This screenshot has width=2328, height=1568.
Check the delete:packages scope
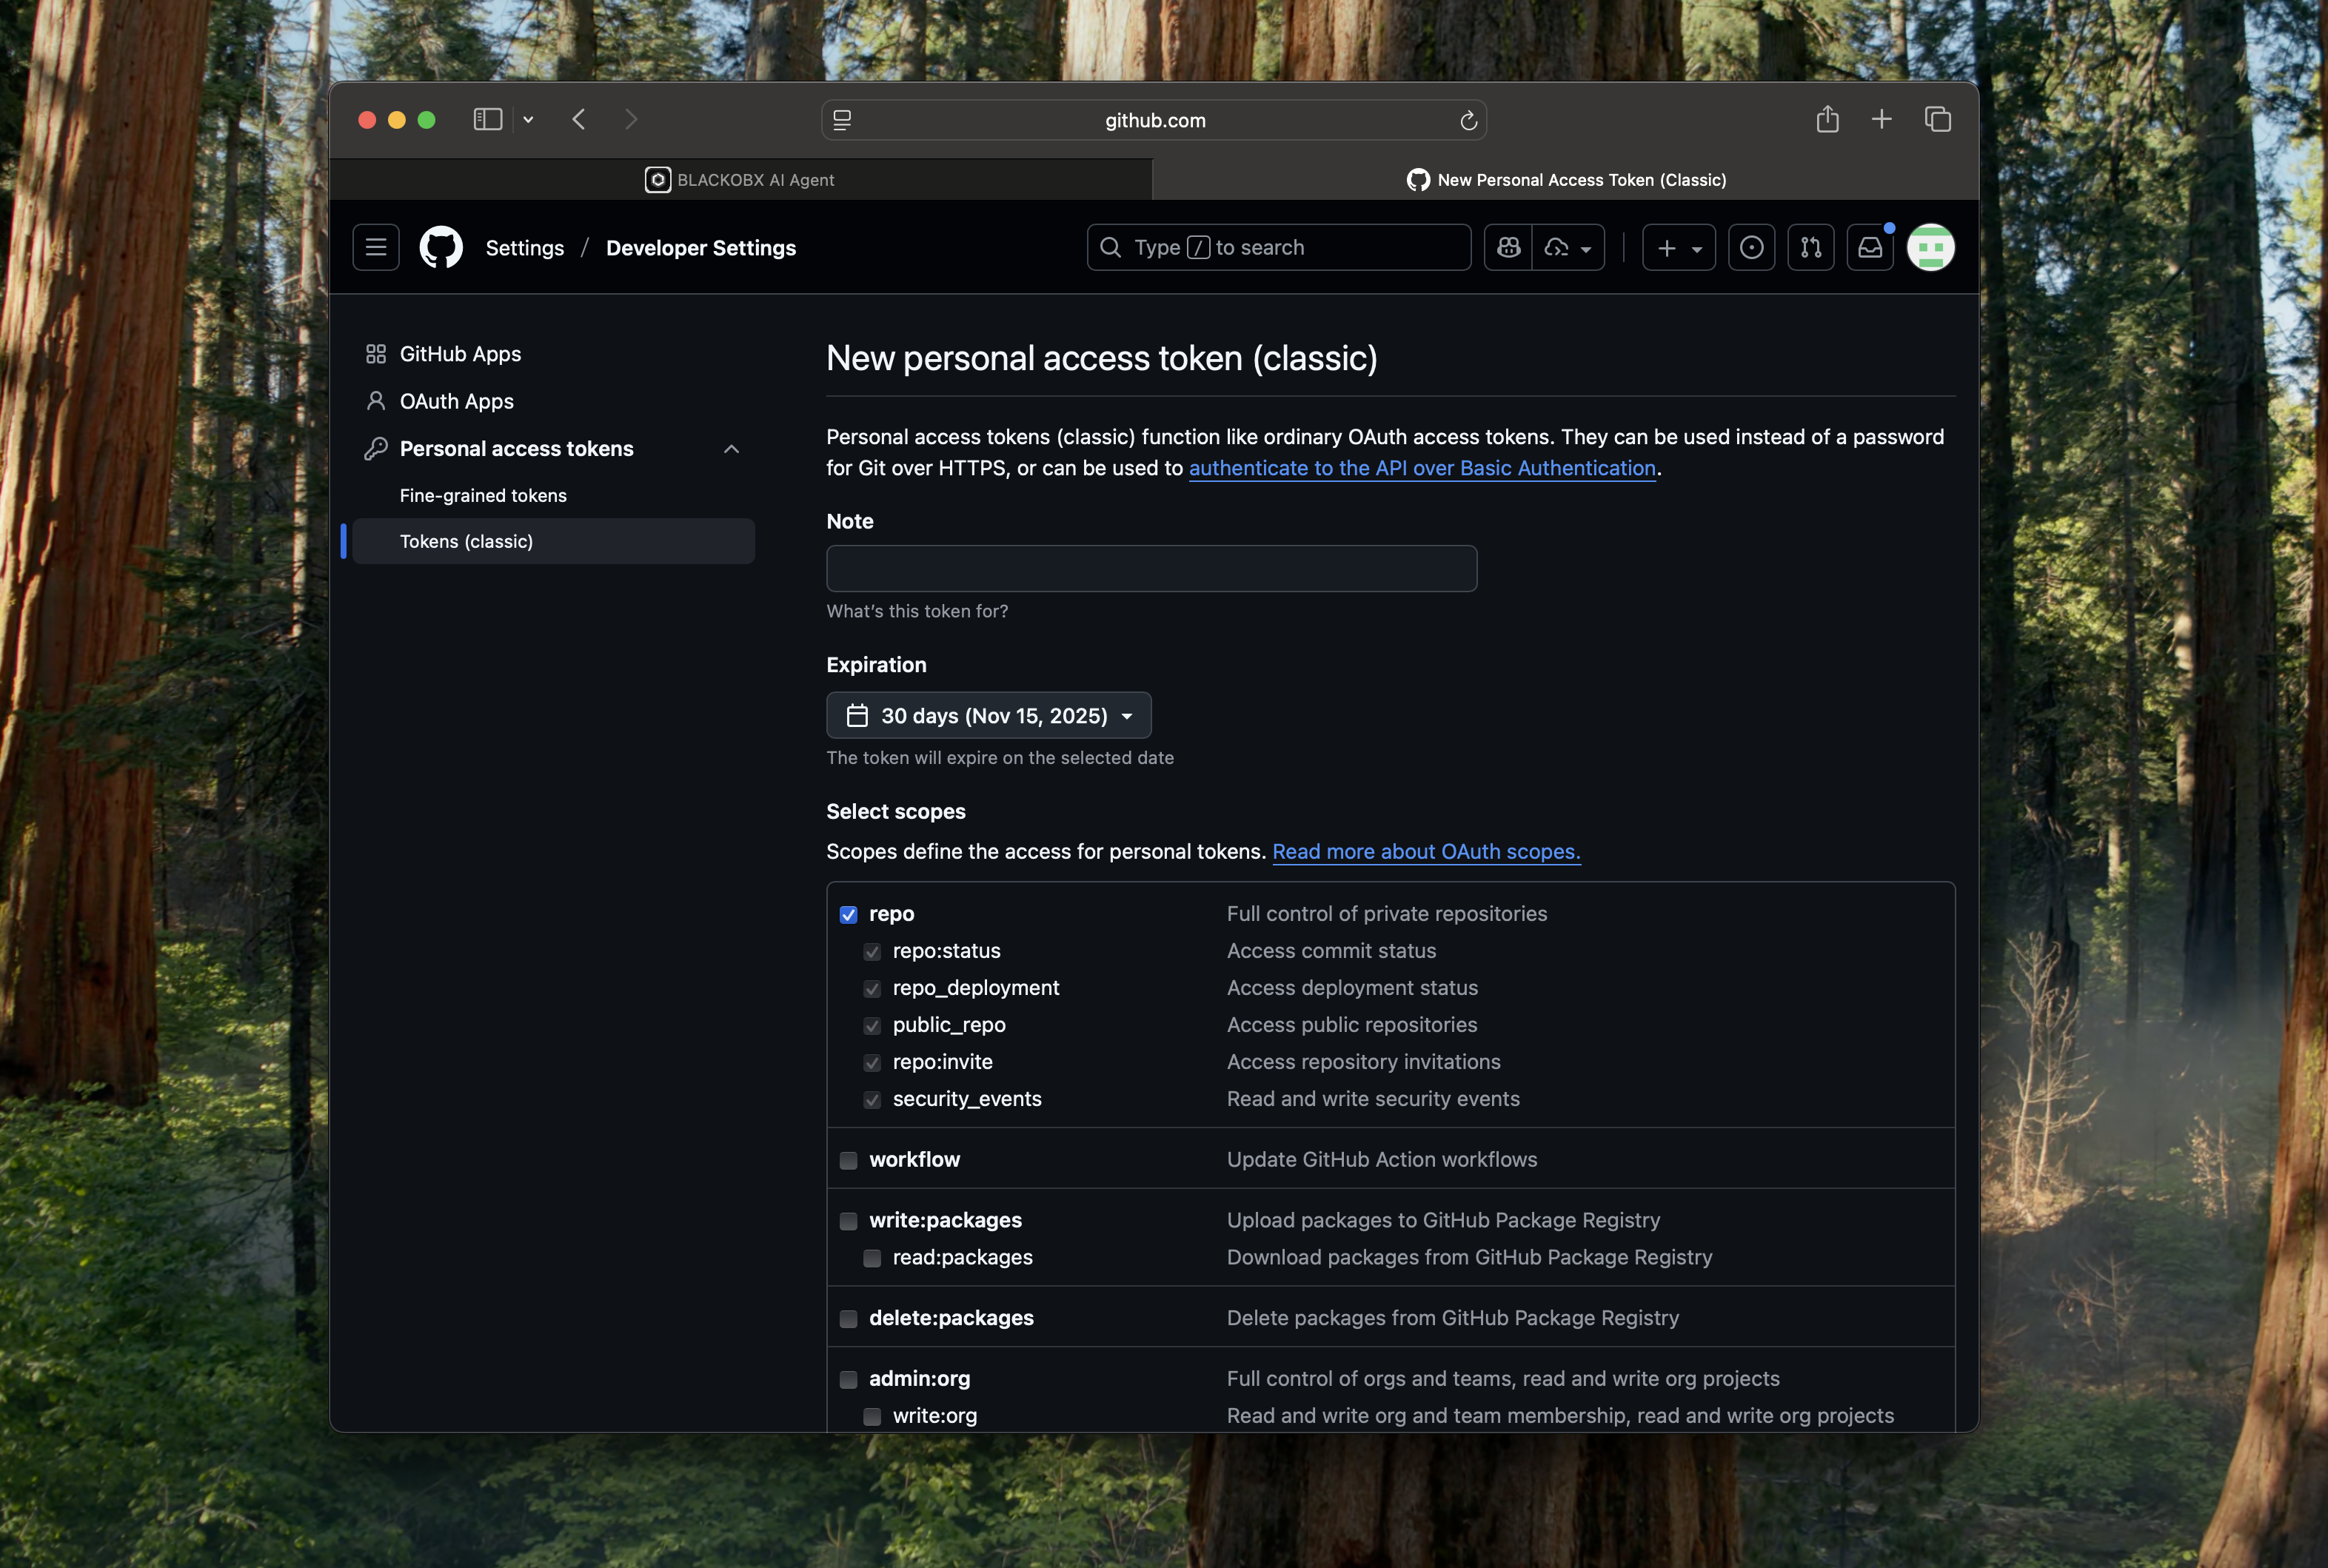(849, 1318)
